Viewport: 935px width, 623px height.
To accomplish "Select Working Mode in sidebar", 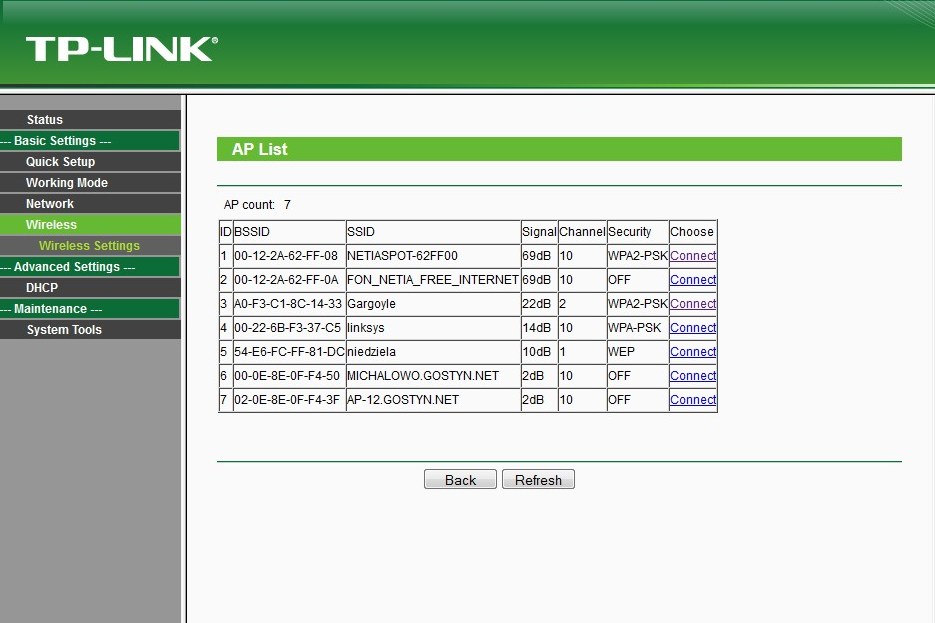I will [x=66, y=183].
